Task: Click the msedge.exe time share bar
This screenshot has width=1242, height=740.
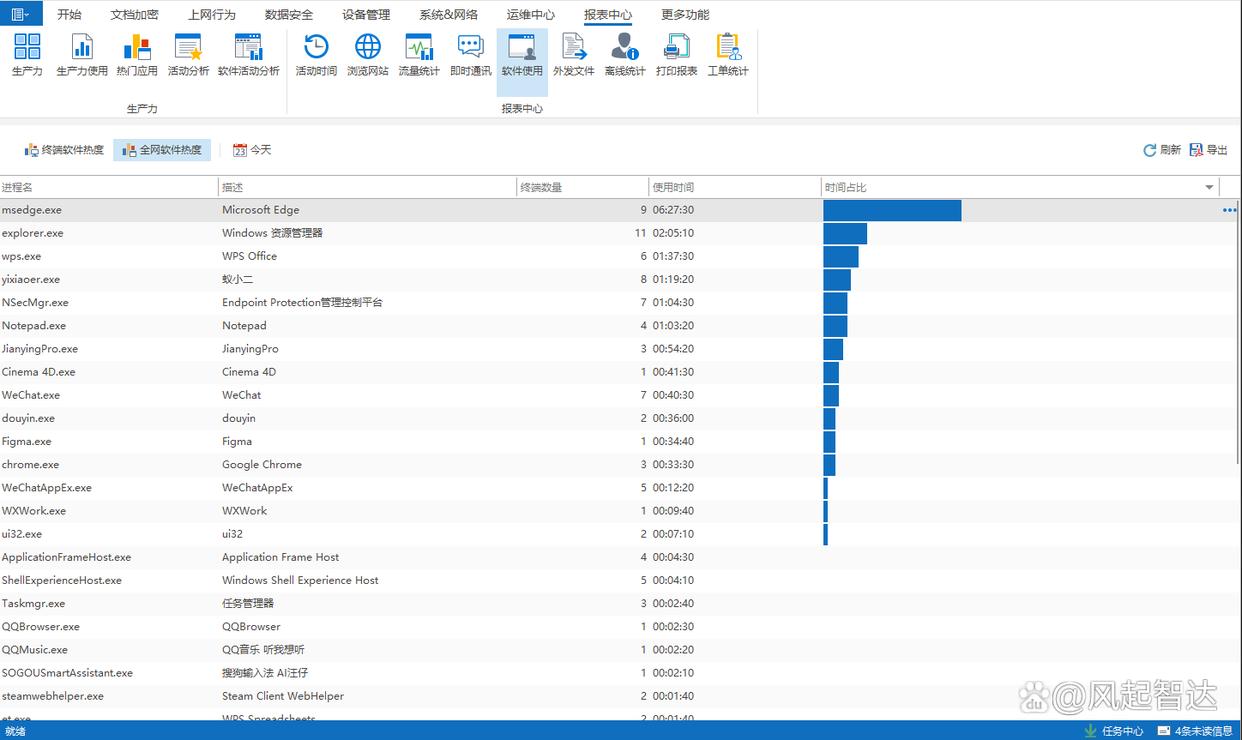Action: (x=892, y=210)
